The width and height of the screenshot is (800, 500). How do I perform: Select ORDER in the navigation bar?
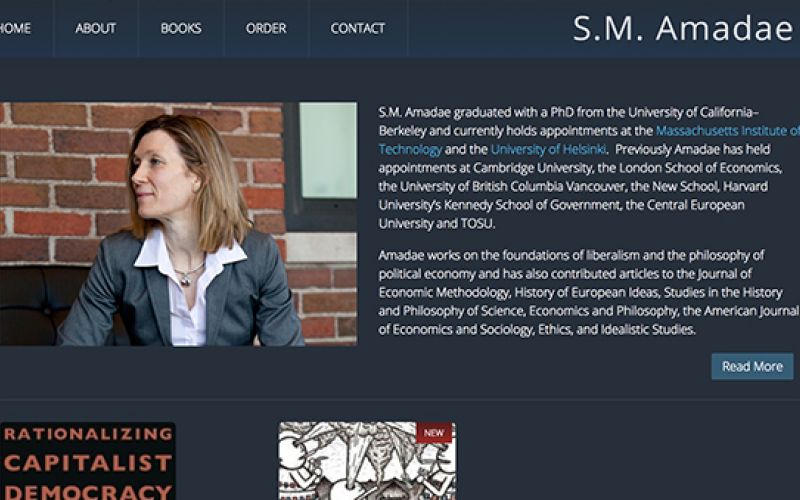[266, 28]
